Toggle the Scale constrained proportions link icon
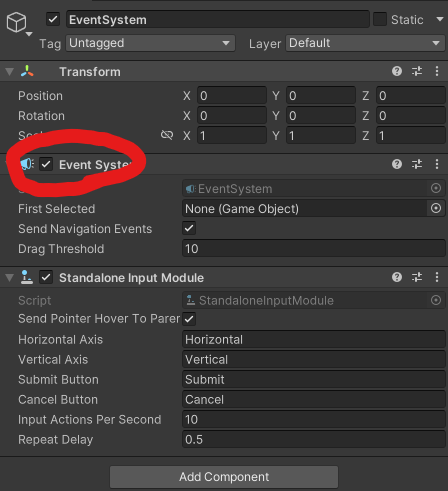This screenshot has height=491, width=448. click(167, 135)
